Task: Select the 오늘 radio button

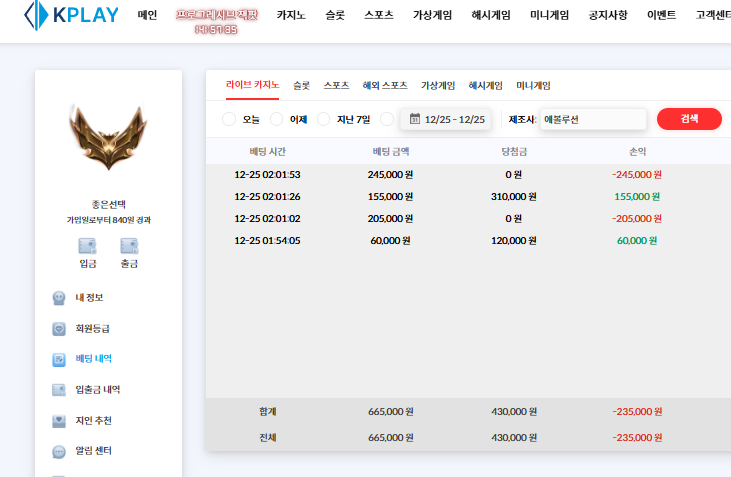Action: pyautogui.click(x=229, y=120)
